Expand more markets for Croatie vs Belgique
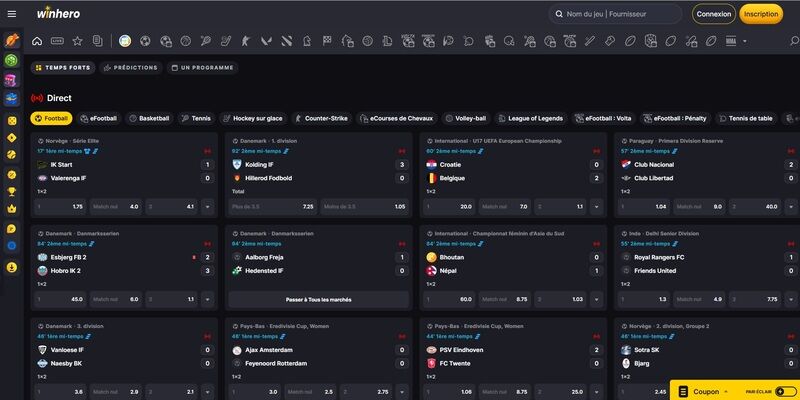This screenshot has height=400, width=800. click(x=596, y=207)
